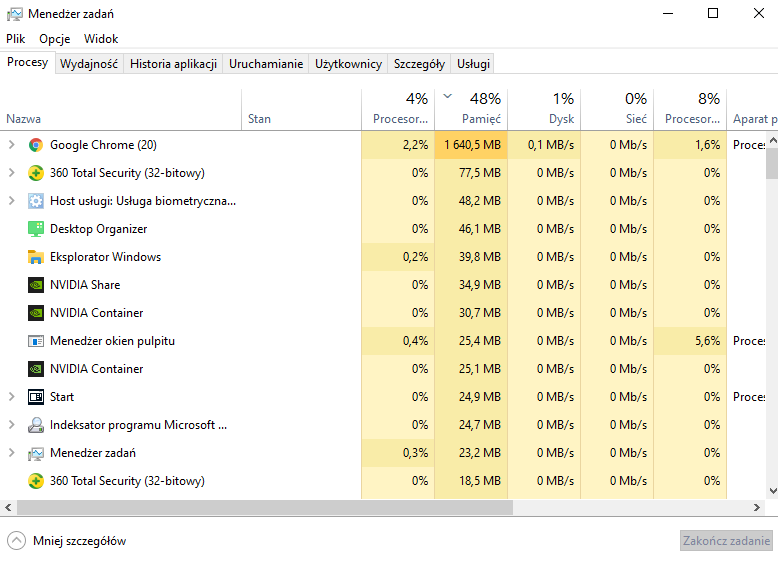Click the Mniej szczegółów circle arrow icon

tap(16, 541)
